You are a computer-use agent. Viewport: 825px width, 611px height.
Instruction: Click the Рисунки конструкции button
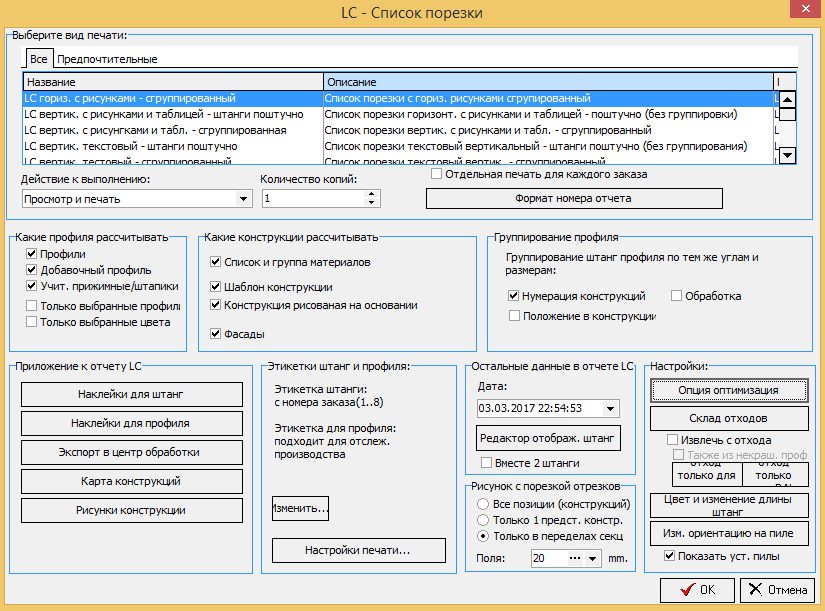[x=132, y=510]
